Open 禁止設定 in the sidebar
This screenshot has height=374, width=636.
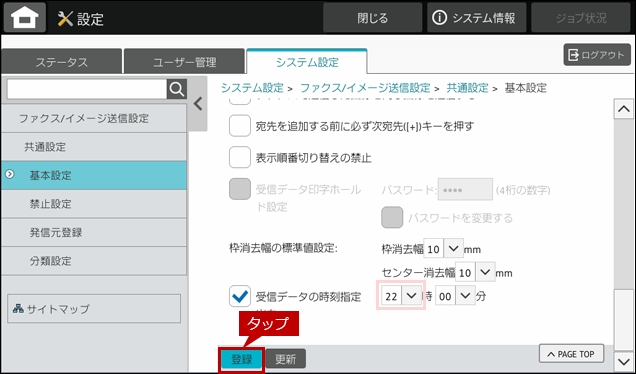tap(94, 204)
